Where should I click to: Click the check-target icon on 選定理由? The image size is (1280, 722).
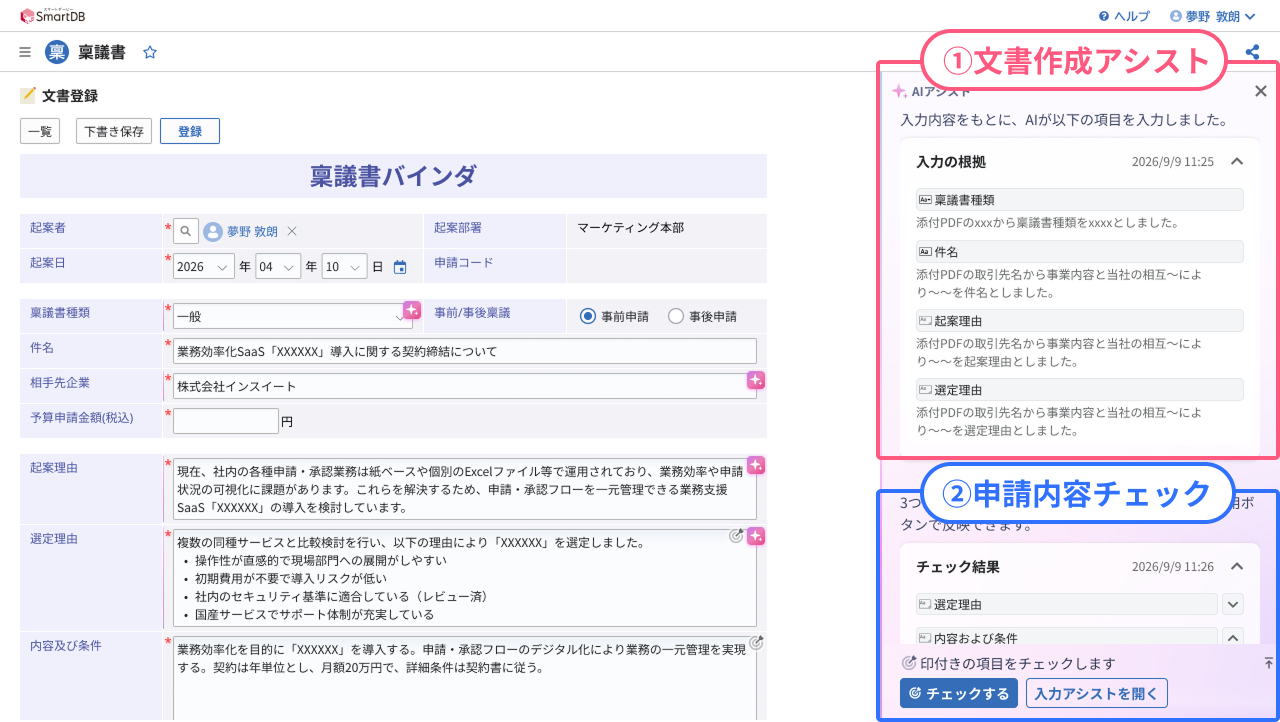click(736, 536)
